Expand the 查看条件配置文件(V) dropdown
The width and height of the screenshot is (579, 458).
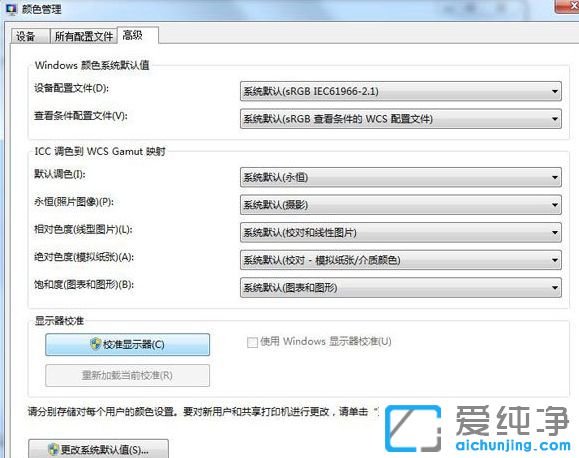401,119
